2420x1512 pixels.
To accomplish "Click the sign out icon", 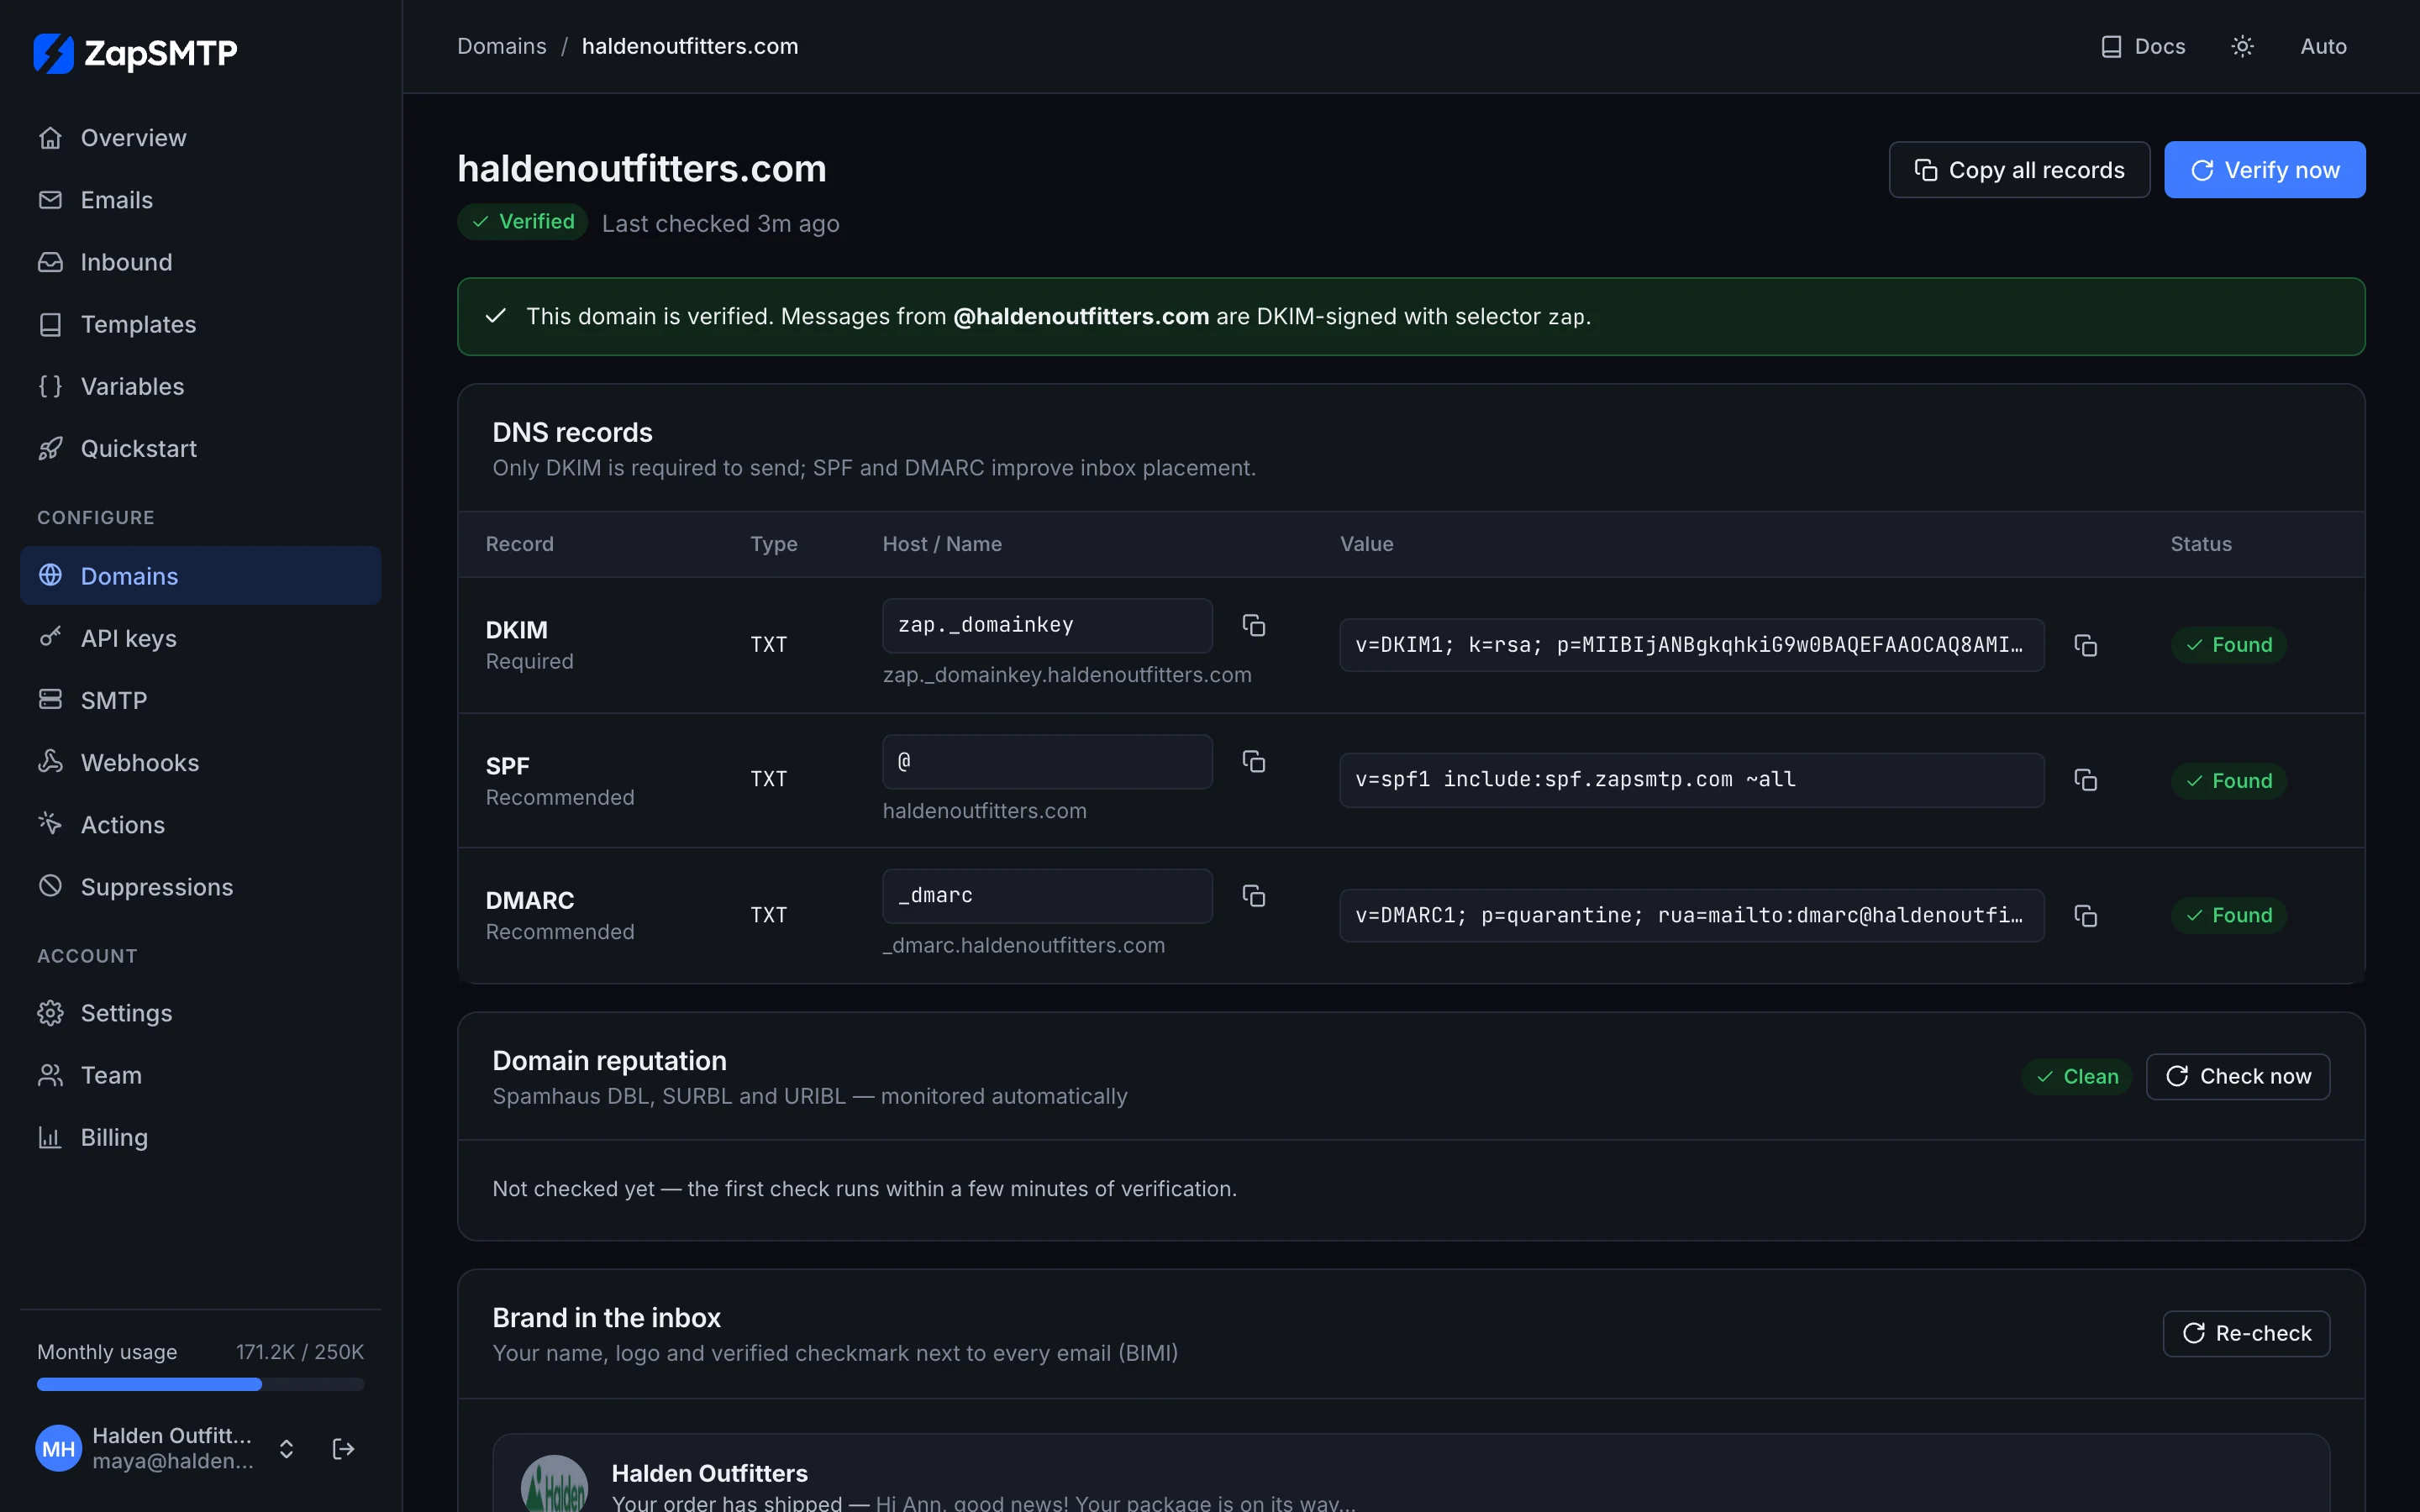I will [x=343, y=1448].
